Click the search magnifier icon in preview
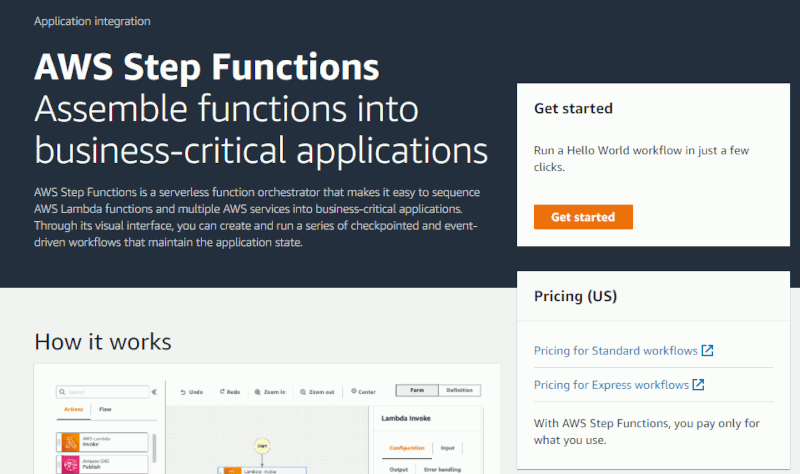800x474 pixels. [62, 392]
